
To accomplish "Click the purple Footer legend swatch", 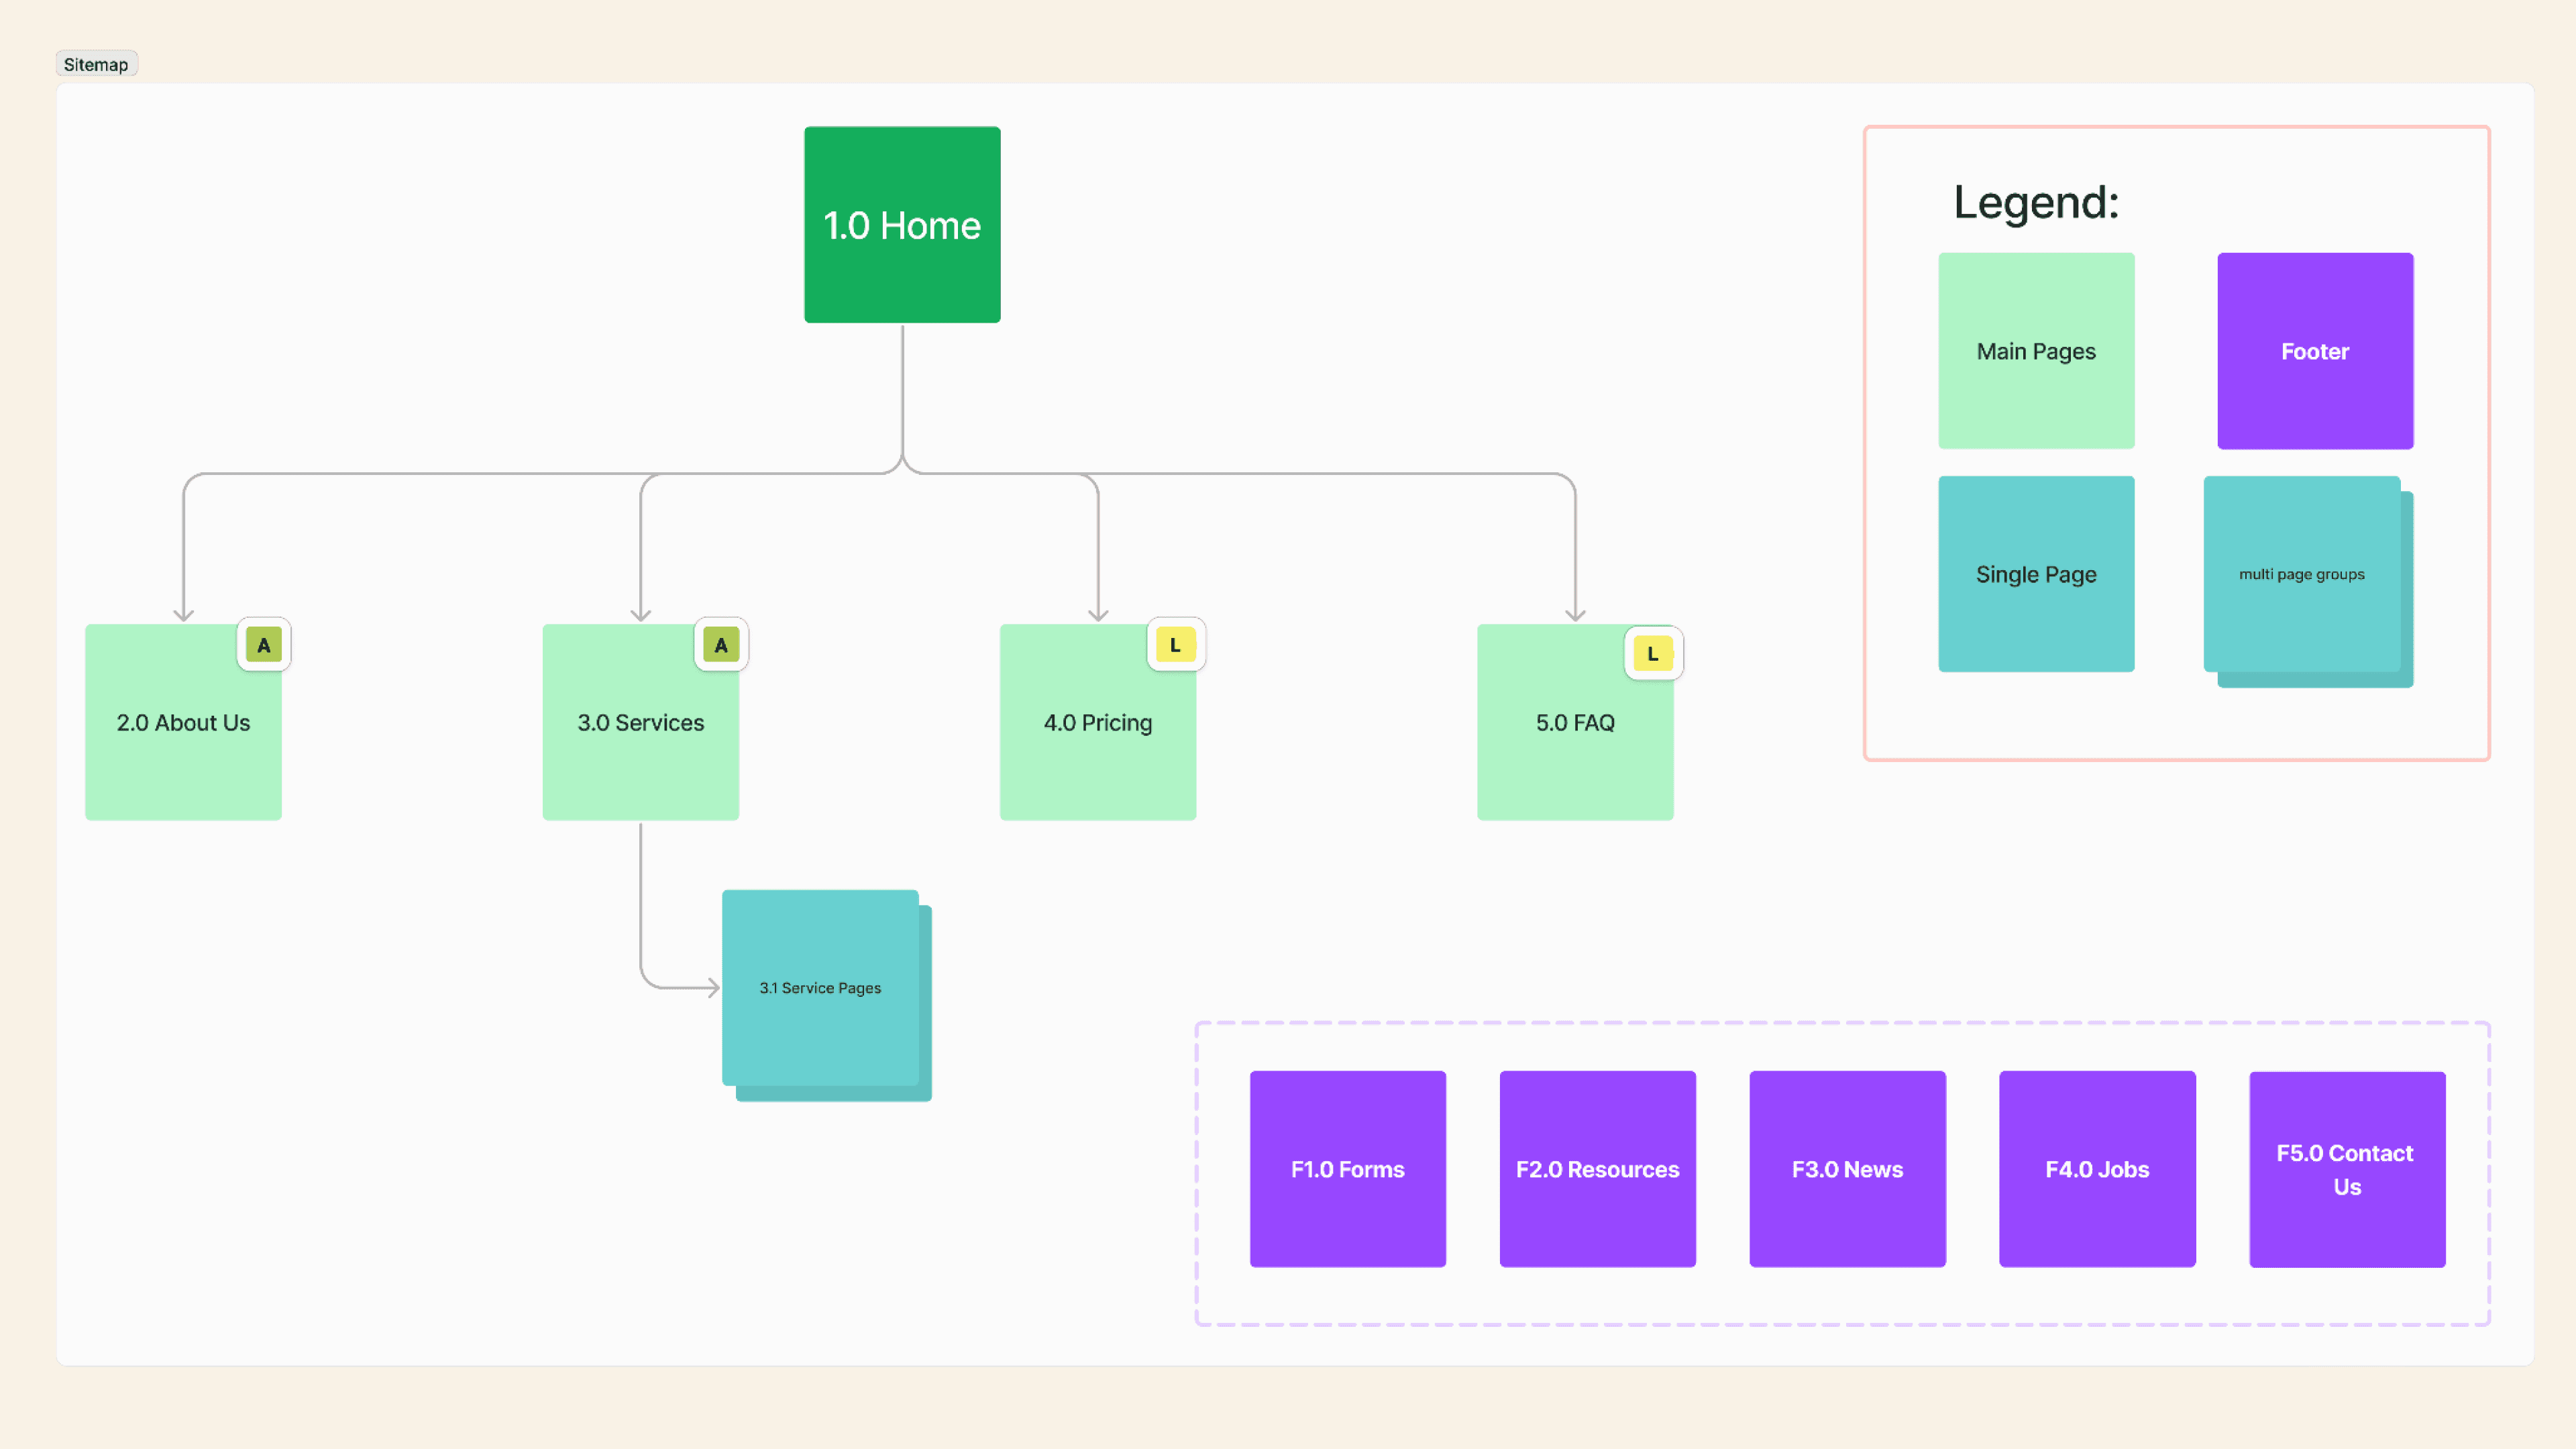I will 2314,351.
